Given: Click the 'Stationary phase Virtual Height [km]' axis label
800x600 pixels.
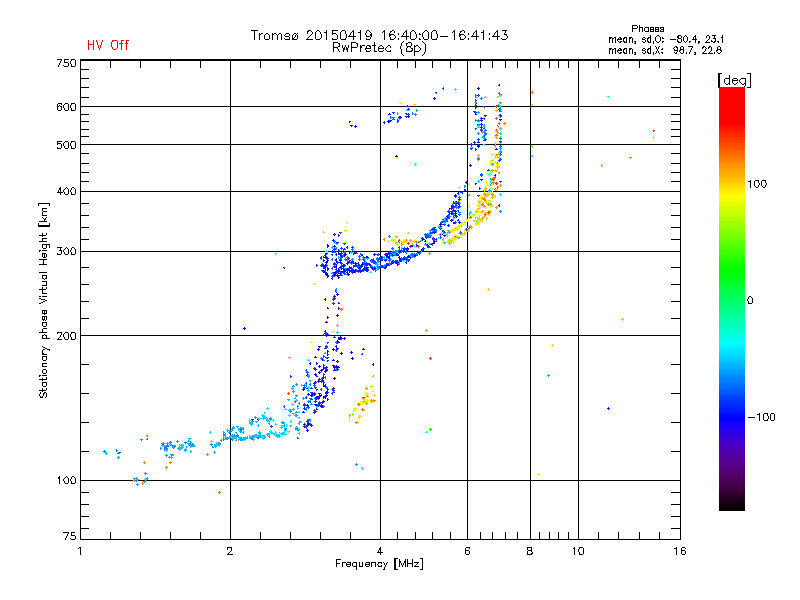Looking at the screenshot, I should (x=43, y=301).
